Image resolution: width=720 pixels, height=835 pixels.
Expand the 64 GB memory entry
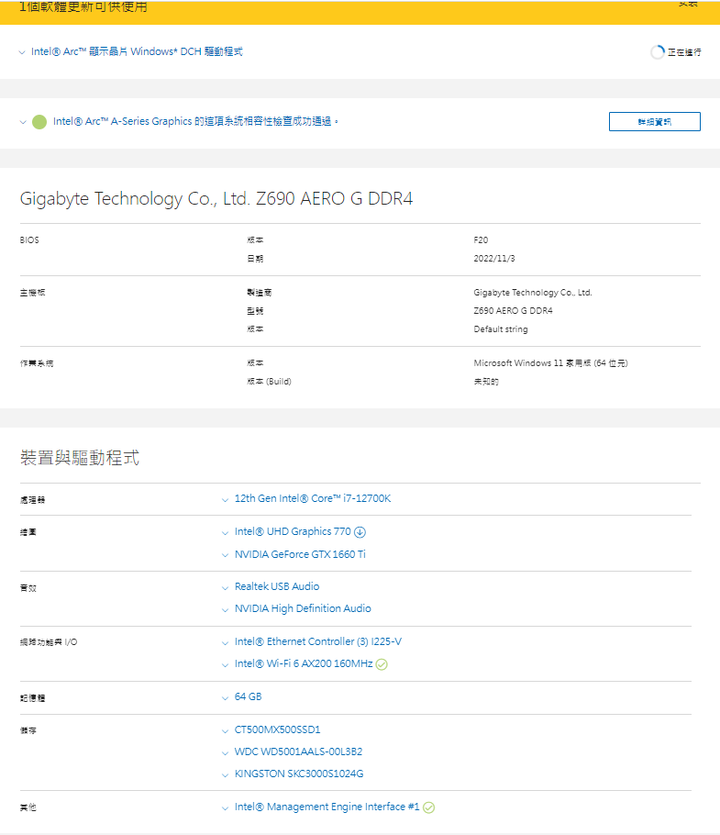[x=225, y=698]
